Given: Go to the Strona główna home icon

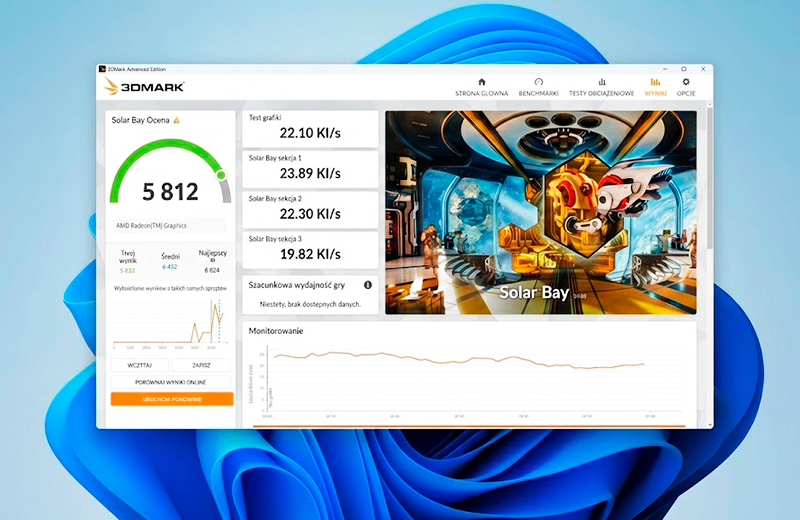Looking at the screenshot, I should click(x=482, y=82).
